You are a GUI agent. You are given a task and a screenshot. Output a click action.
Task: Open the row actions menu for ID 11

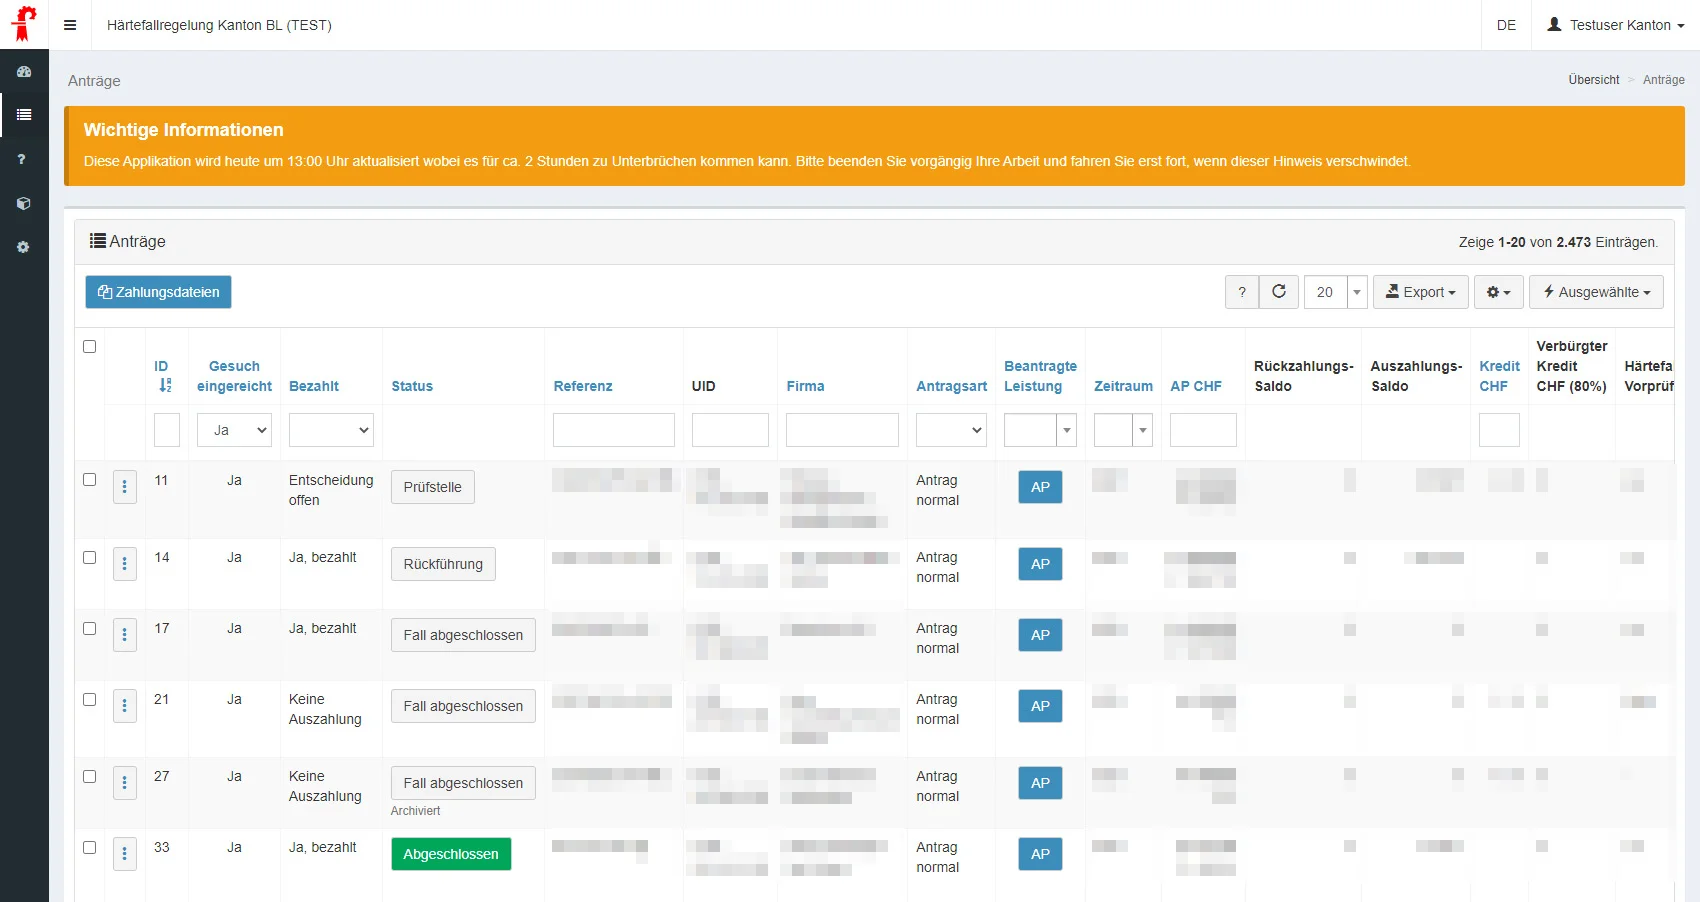[125, 487]
